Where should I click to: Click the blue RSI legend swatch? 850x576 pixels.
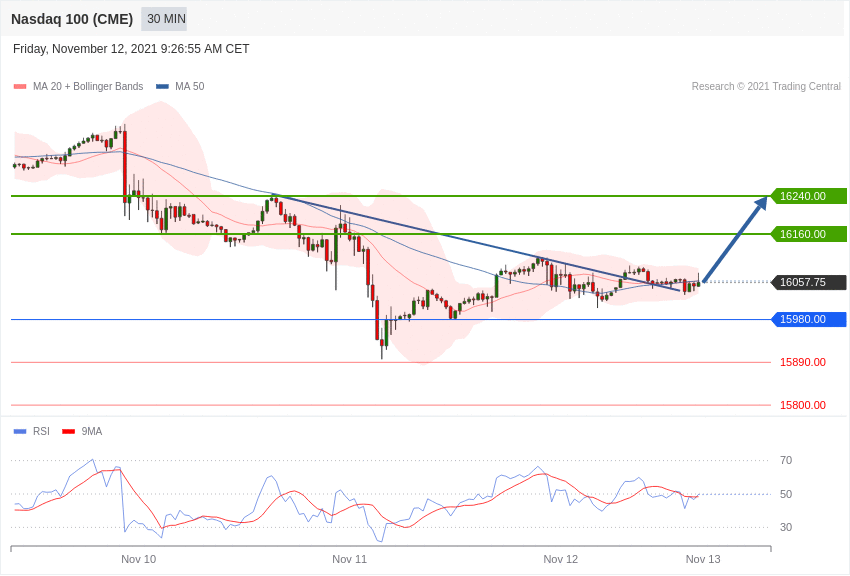(x=20, y=431)
